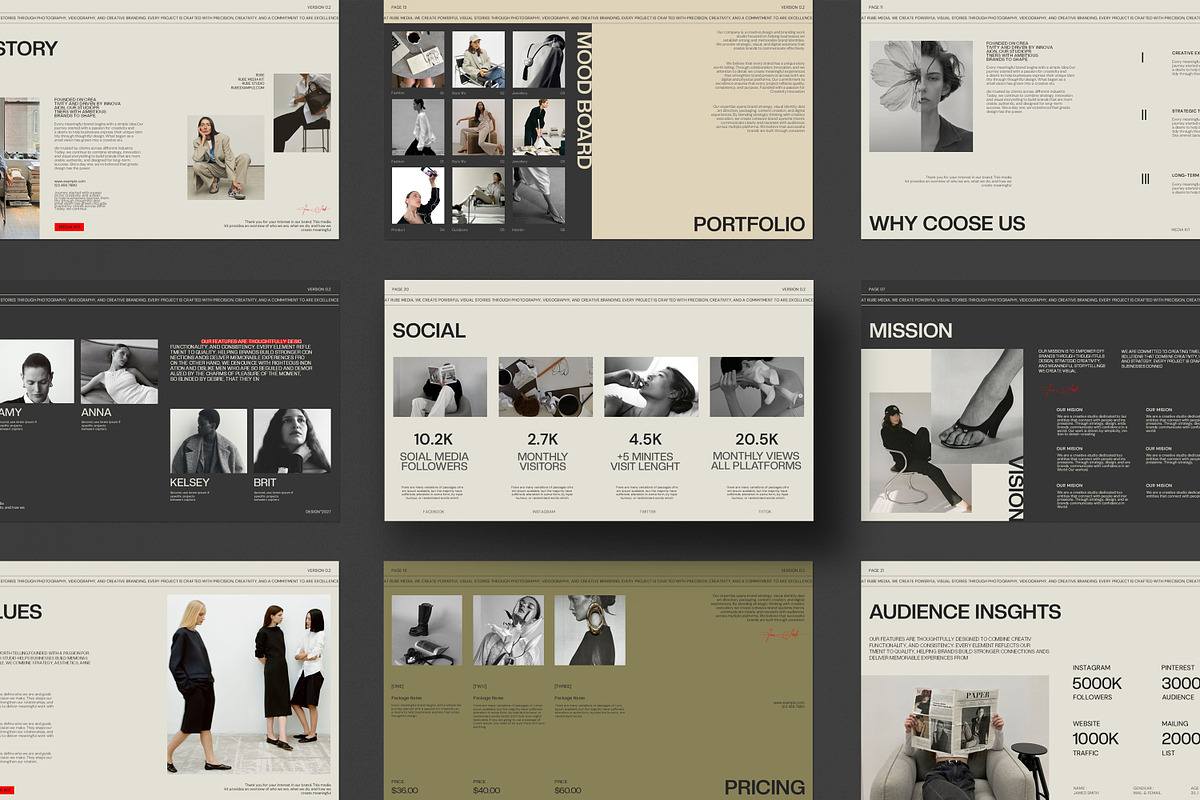Click the MONTHLY VIEWS ALL PLLATFORMS caption
Image resolution: width=1200 pixels, height=800 pixels.
(756, 461)
